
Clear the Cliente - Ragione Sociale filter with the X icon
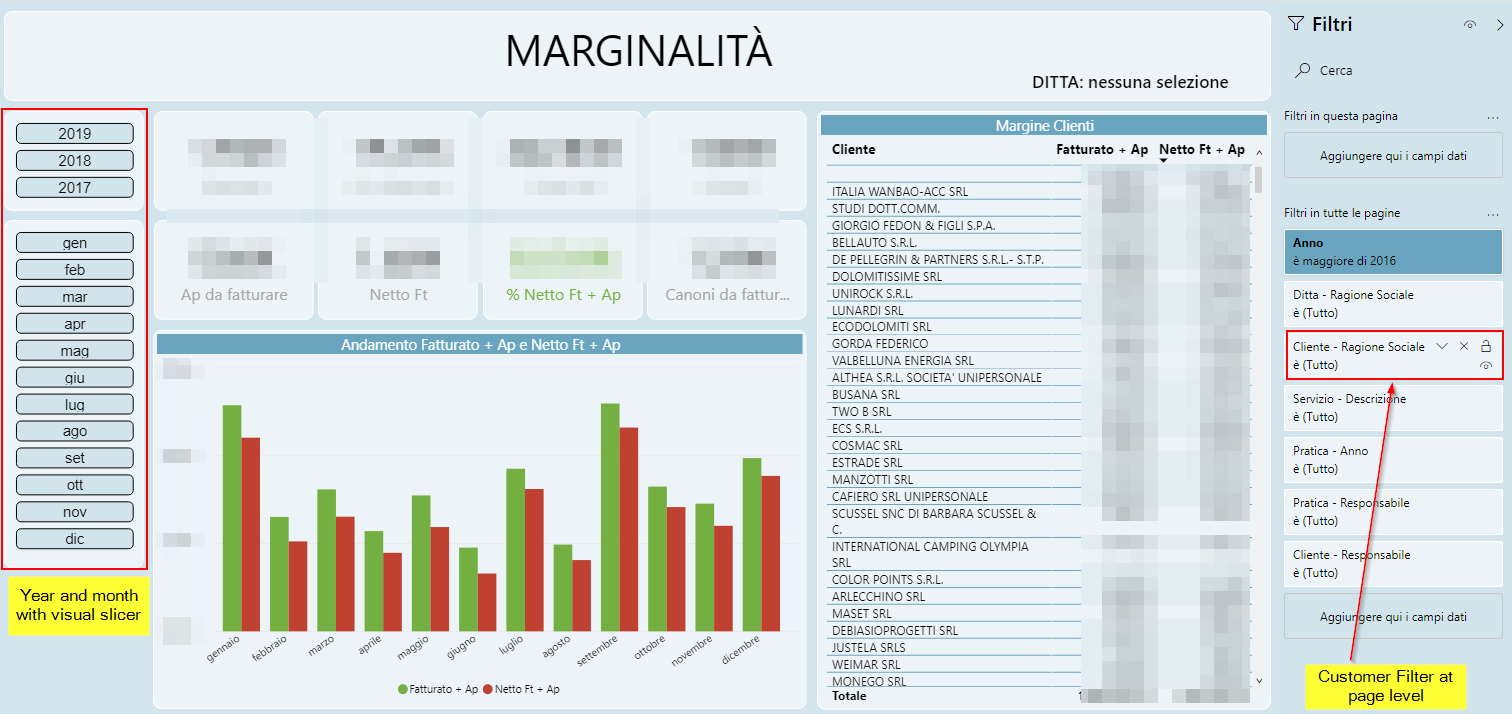[x=1464, y=346]
